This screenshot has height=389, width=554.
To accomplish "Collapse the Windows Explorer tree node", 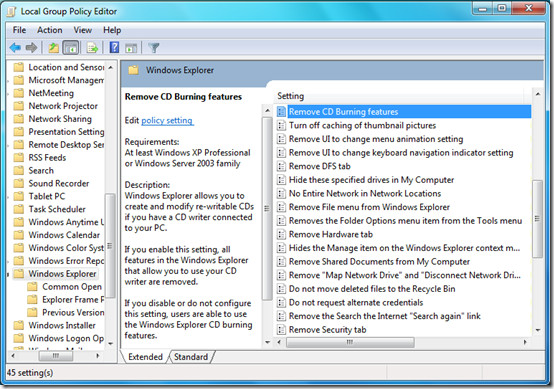I will pyautogui.click(x=8, y=274).
